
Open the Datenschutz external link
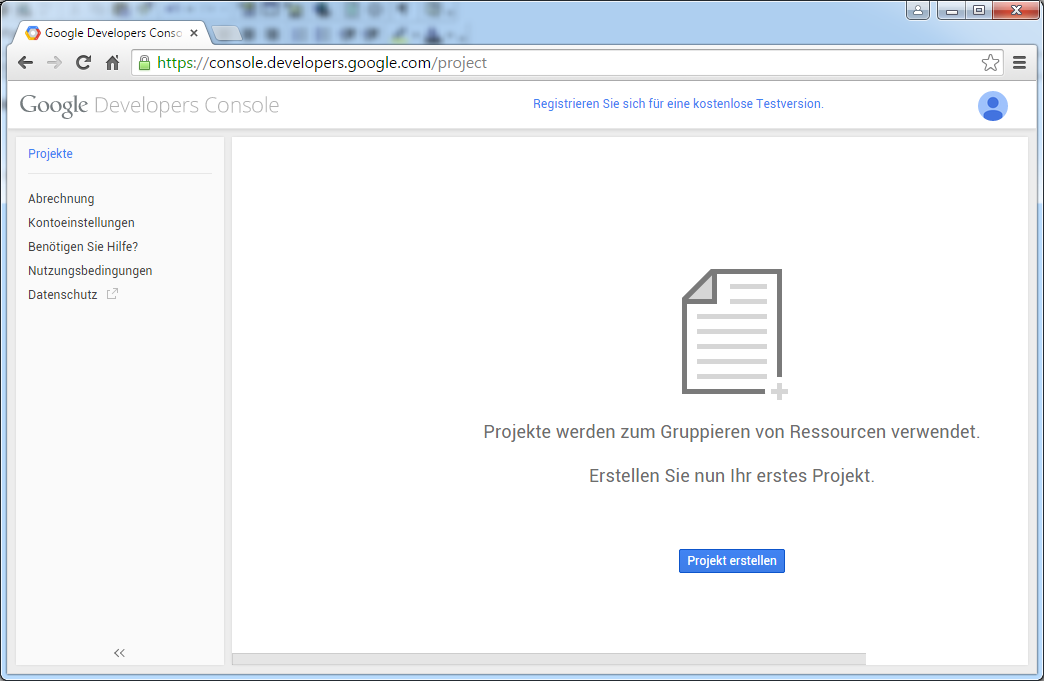pyautogui.click(x=63, y=295)
